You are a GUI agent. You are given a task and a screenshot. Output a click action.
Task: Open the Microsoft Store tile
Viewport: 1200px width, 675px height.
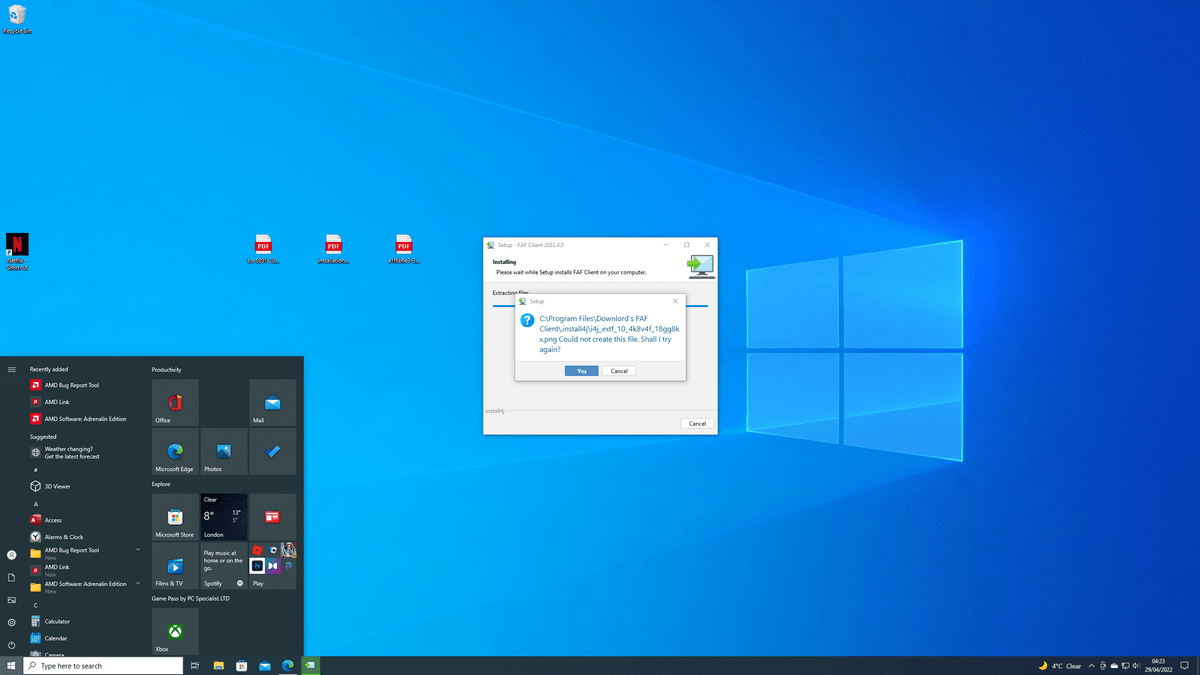[x=175, y=517]
